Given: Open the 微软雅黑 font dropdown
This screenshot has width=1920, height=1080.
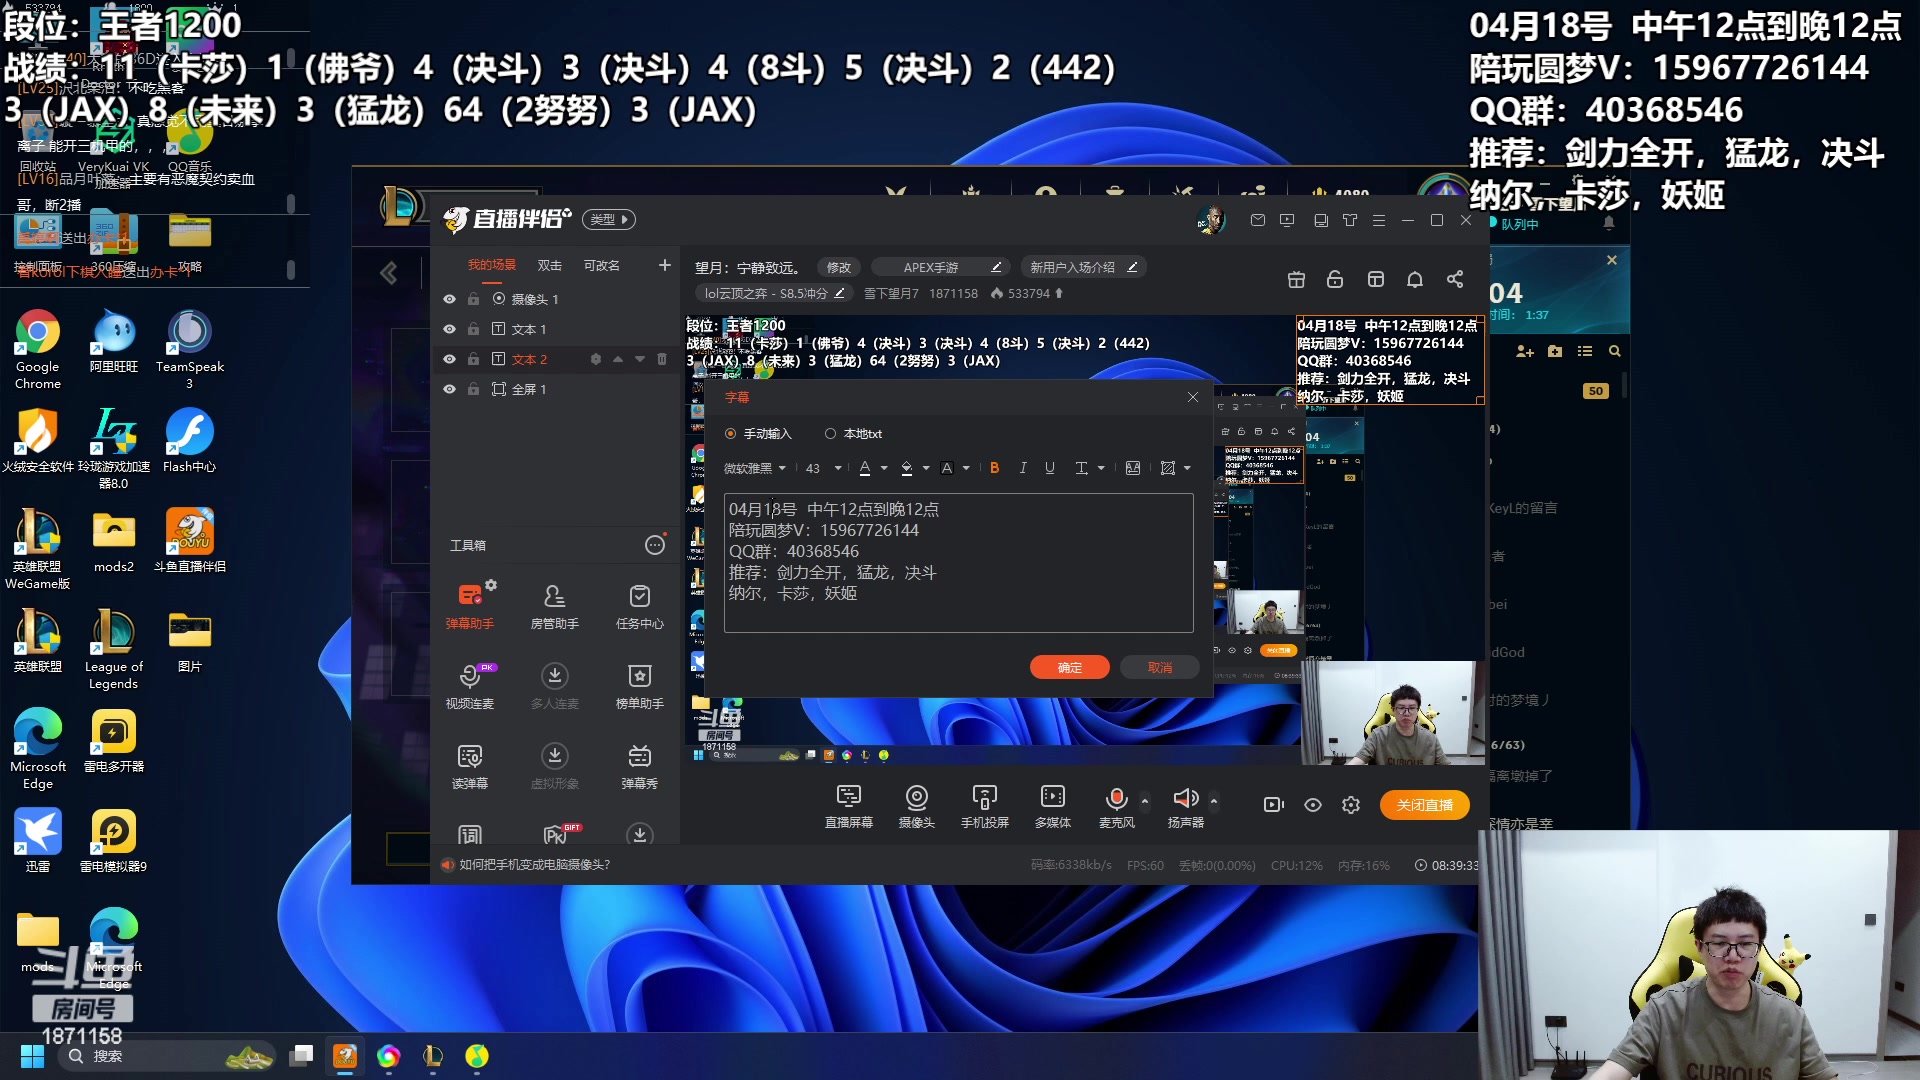Looking at the screenshot, I should point(755,468).
